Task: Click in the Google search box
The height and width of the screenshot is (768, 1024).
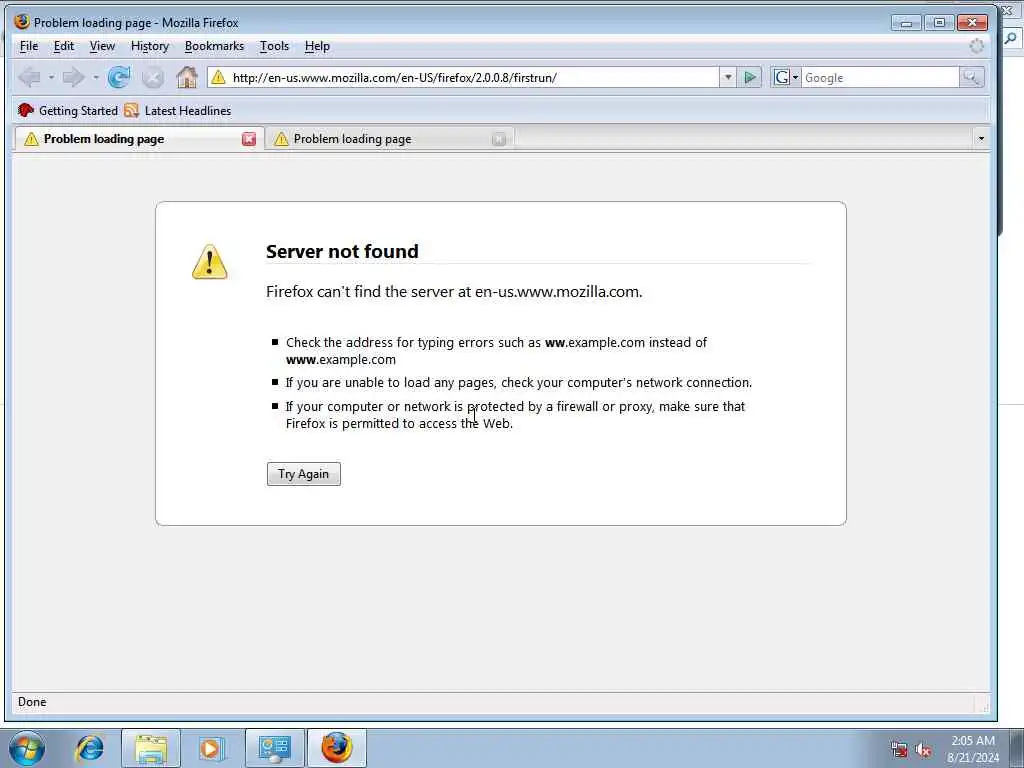Action: pyautogui.click(x=880, y=78)
